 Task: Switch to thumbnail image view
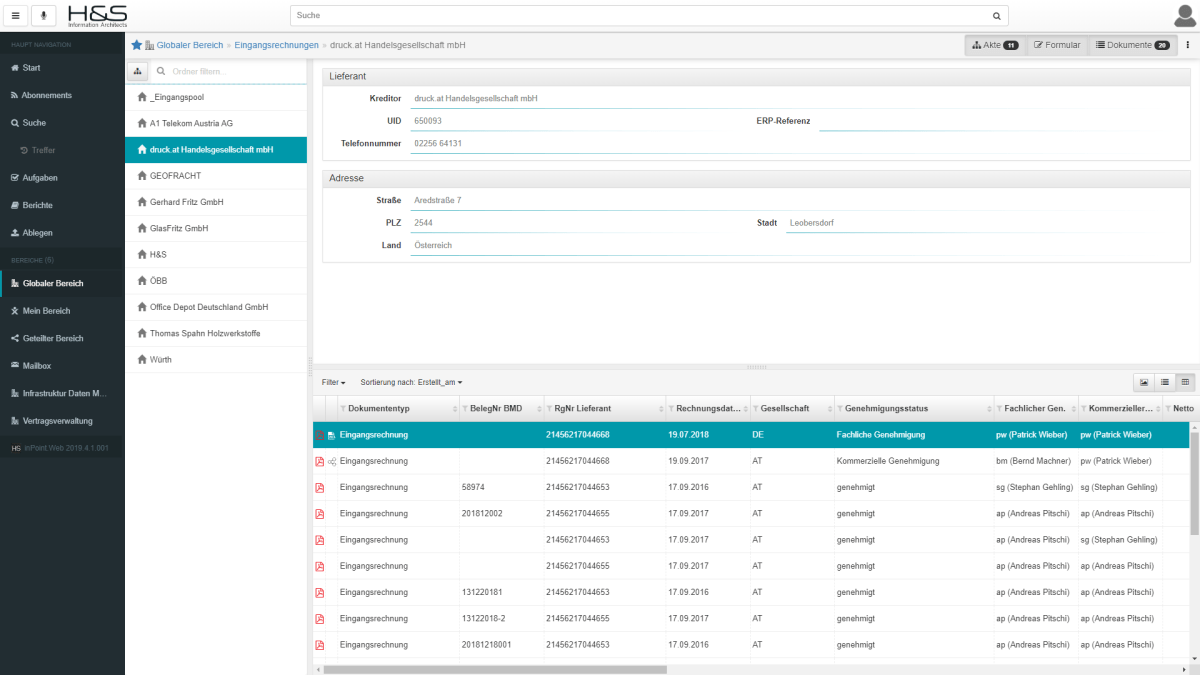[1143, 382]
